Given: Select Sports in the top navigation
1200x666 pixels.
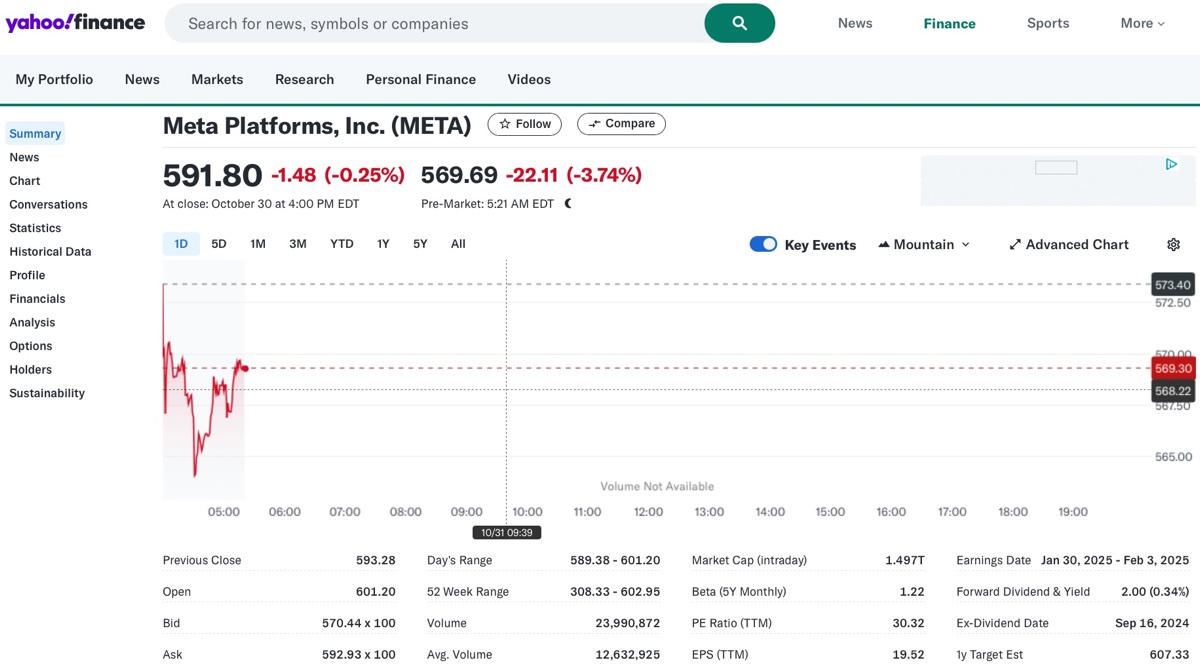Looking at the screenshot, I should [1048, 22].
